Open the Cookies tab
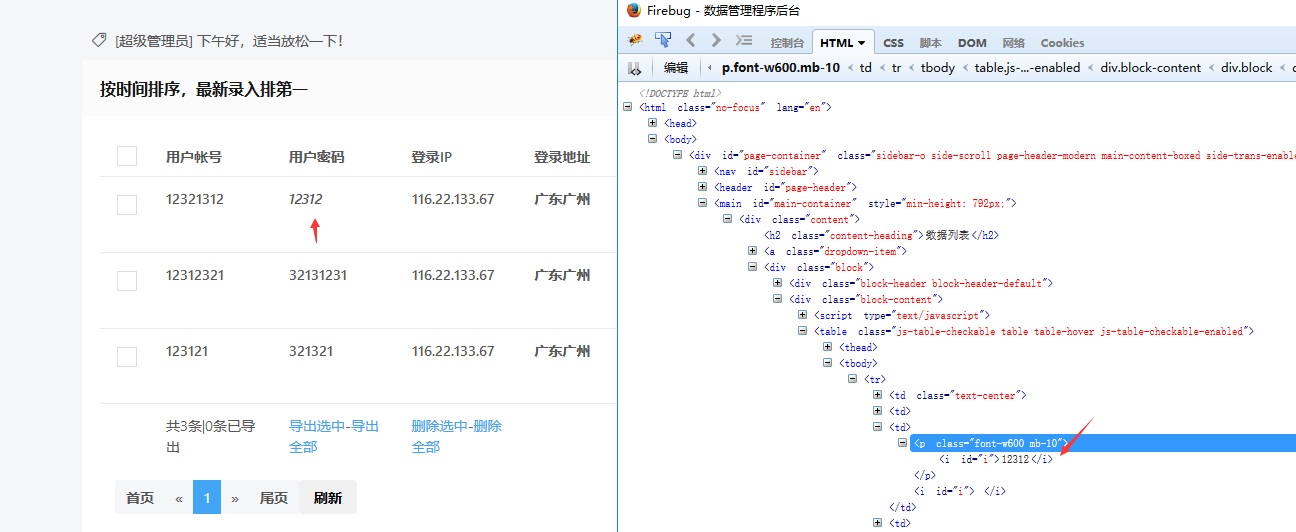 pyautogui.click(x=1062, y=43)
